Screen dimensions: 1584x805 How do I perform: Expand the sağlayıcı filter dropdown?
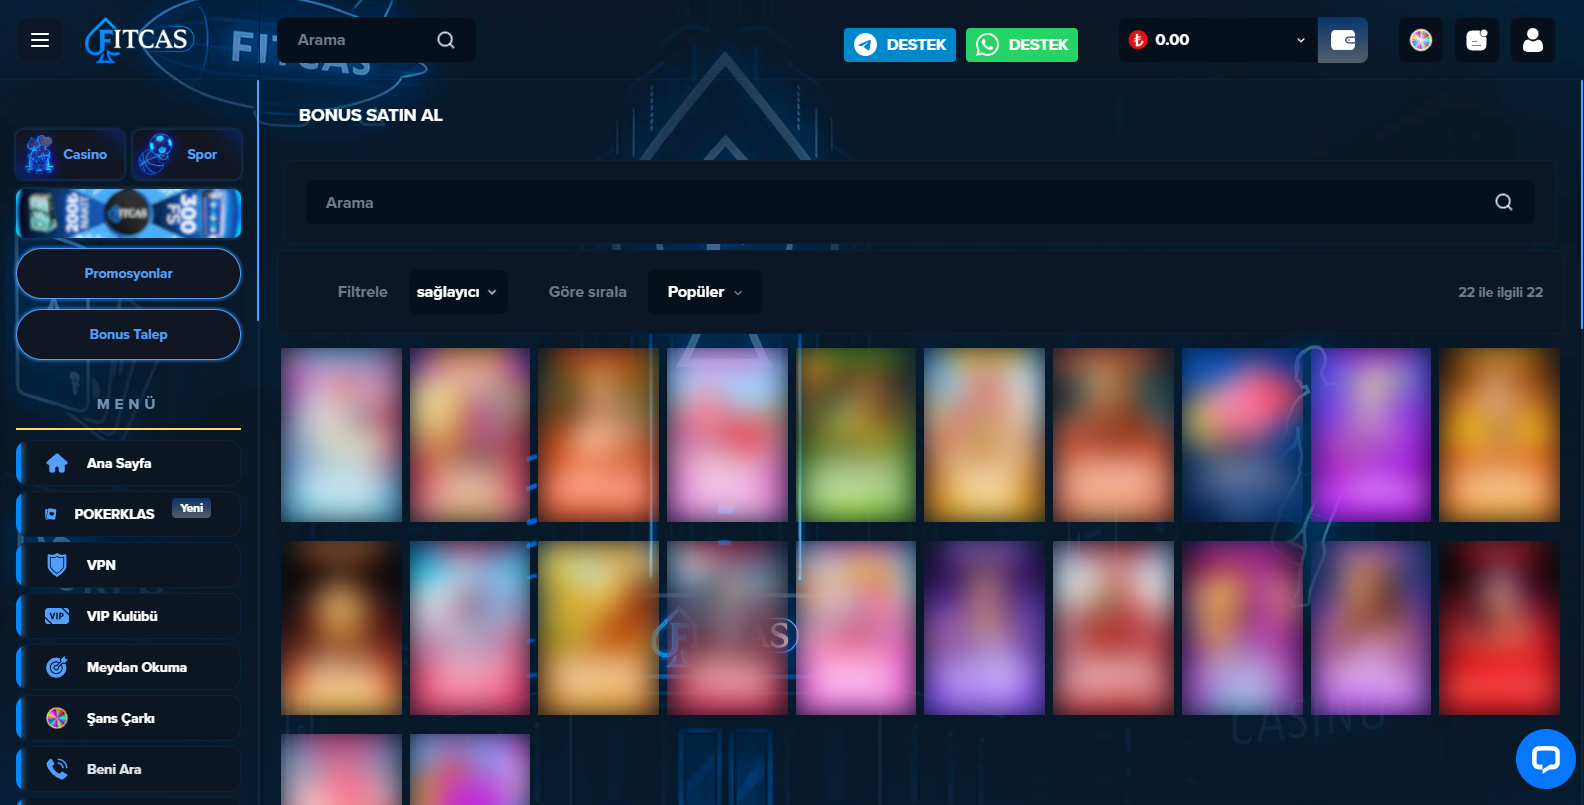click(x=457, y=292)
